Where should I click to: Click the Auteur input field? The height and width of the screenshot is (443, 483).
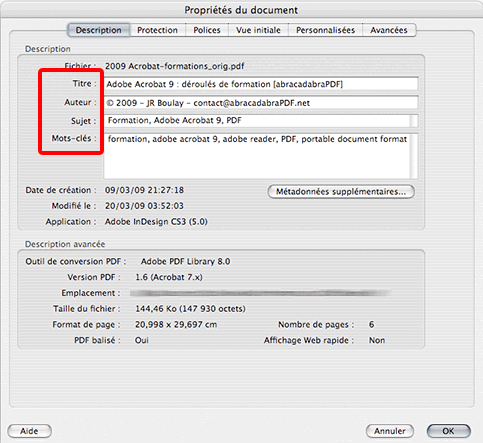261,103
